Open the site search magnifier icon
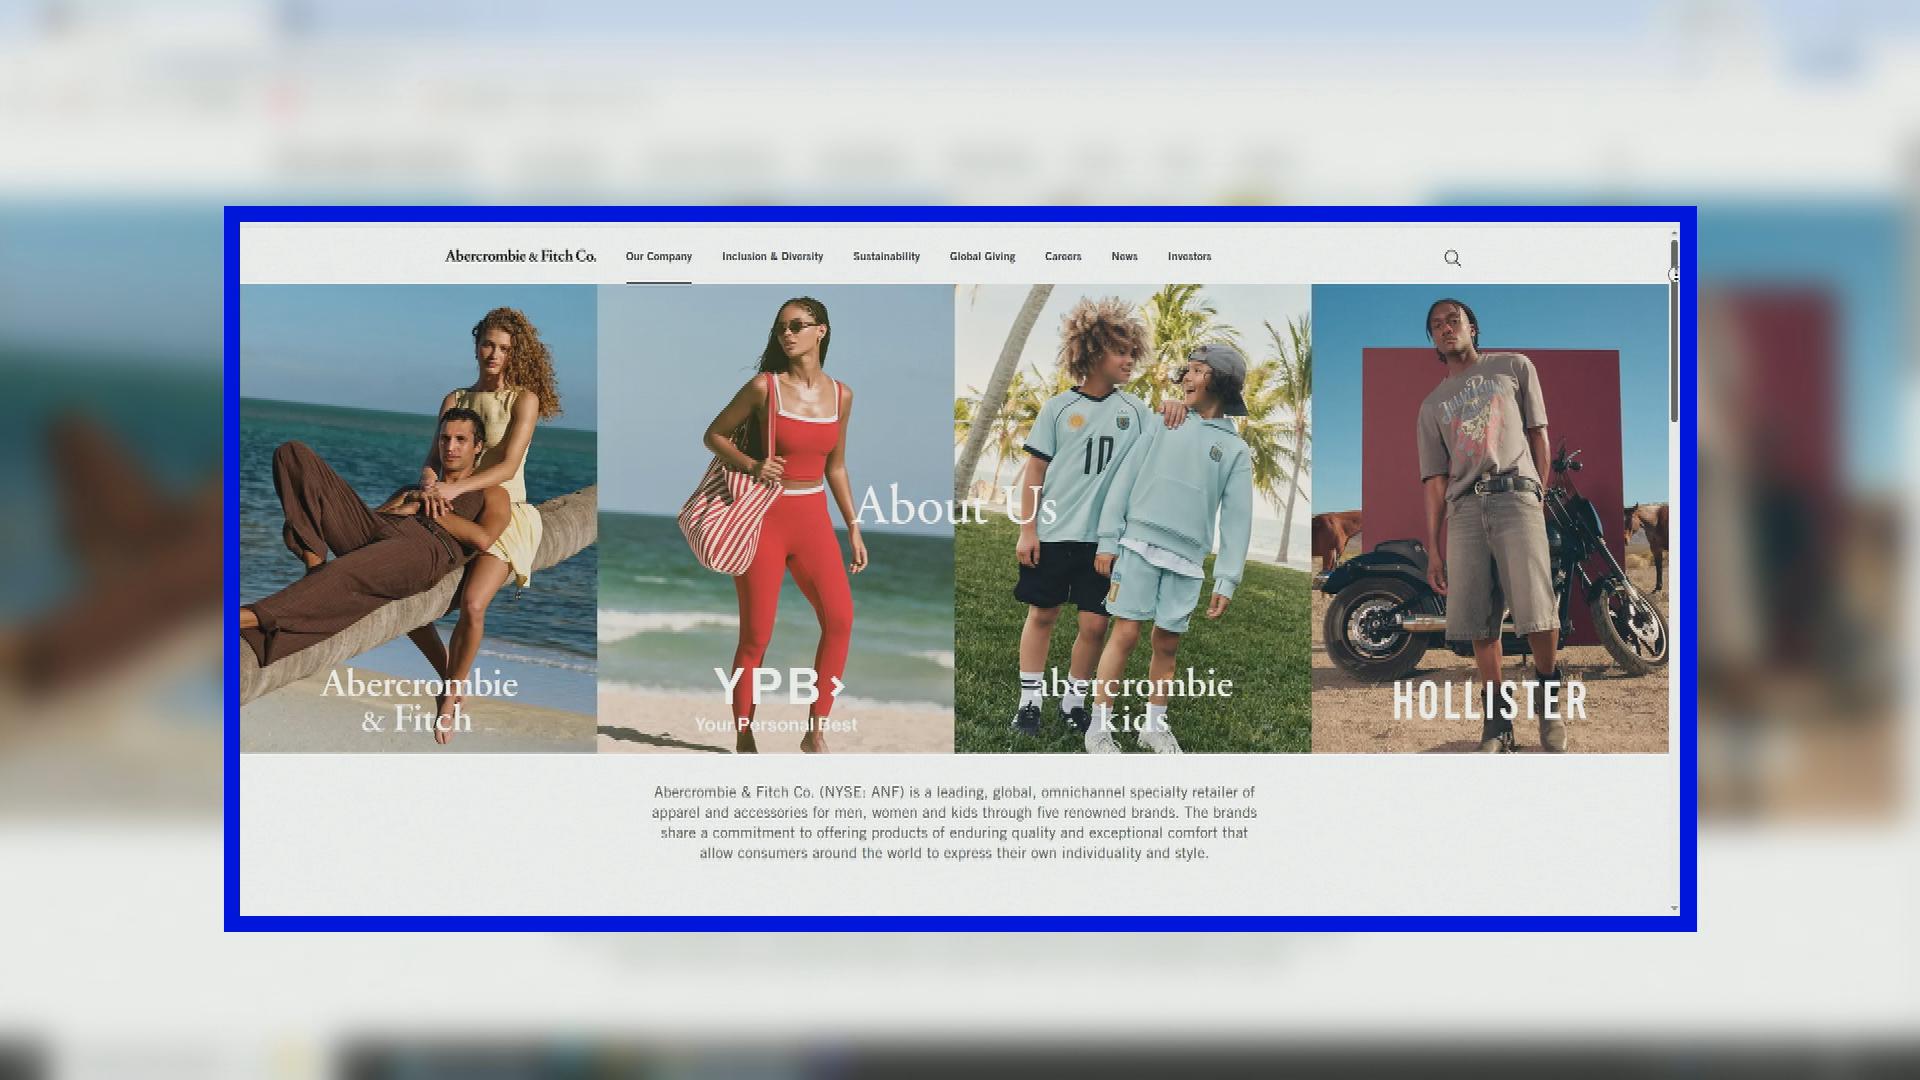Viewport: 1920px width, 1080px height. click(x=1452, y=258)
